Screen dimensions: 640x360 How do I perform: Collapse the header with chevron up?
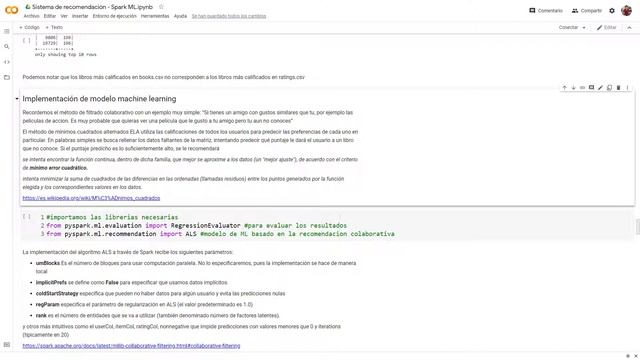click(x=629, y=27)
